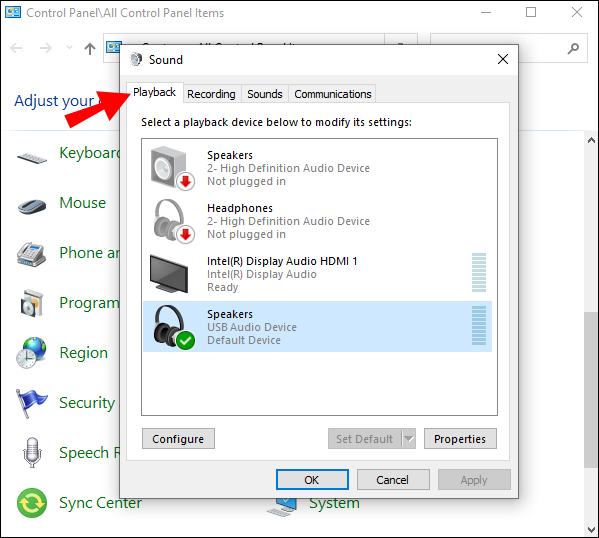Open the Speech Recognition microphone icon

[x=32, y=453]
